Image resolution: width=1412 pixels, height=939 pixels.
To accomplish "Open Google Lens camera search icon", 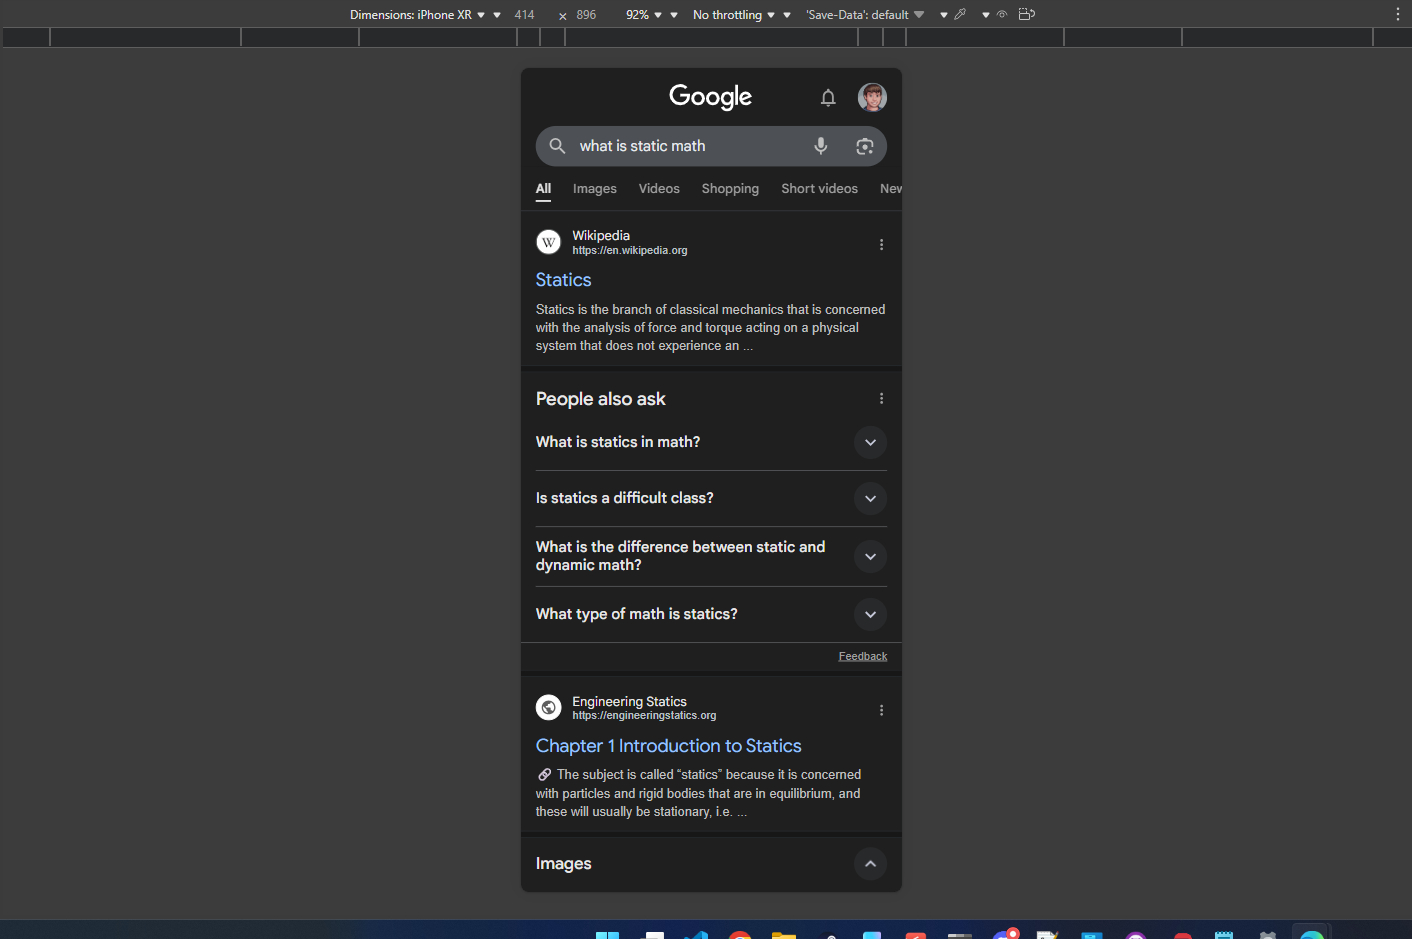I will [x=864, y=146].
